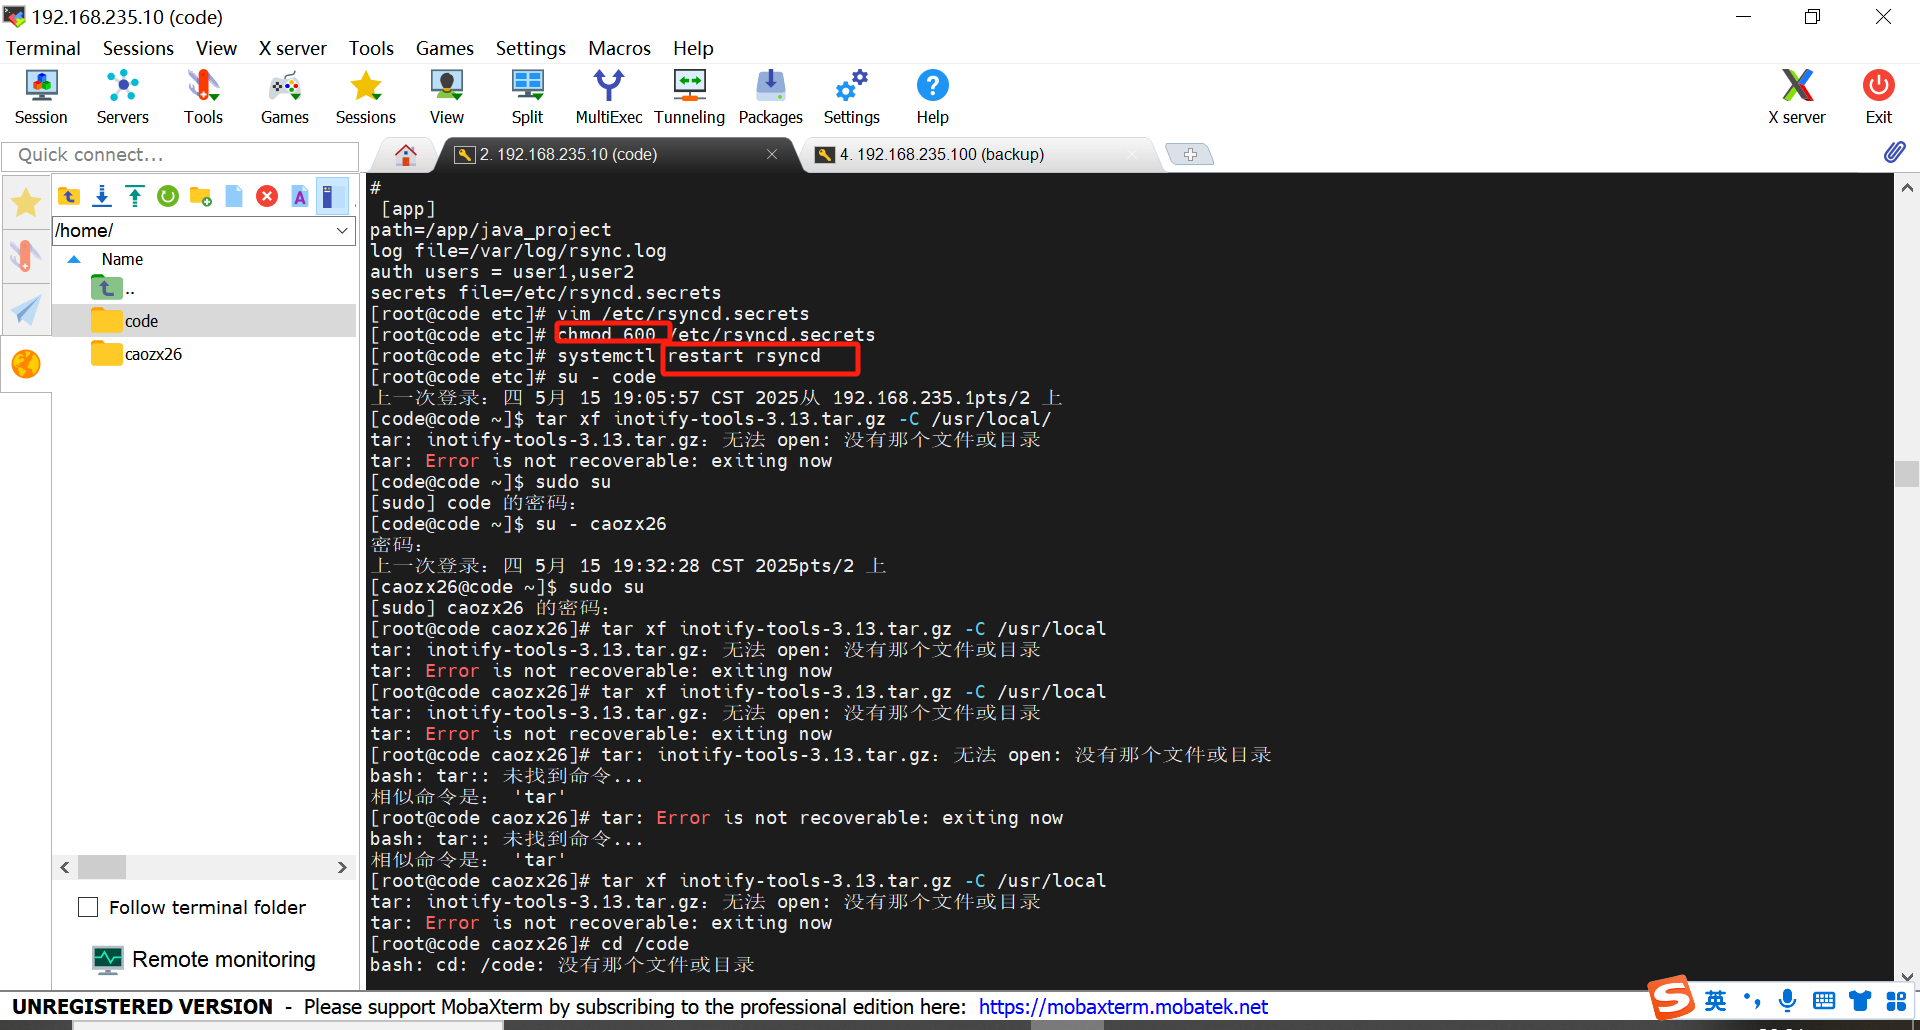
Task: Open the Servers toolbar icon
Action: [122, 97]
